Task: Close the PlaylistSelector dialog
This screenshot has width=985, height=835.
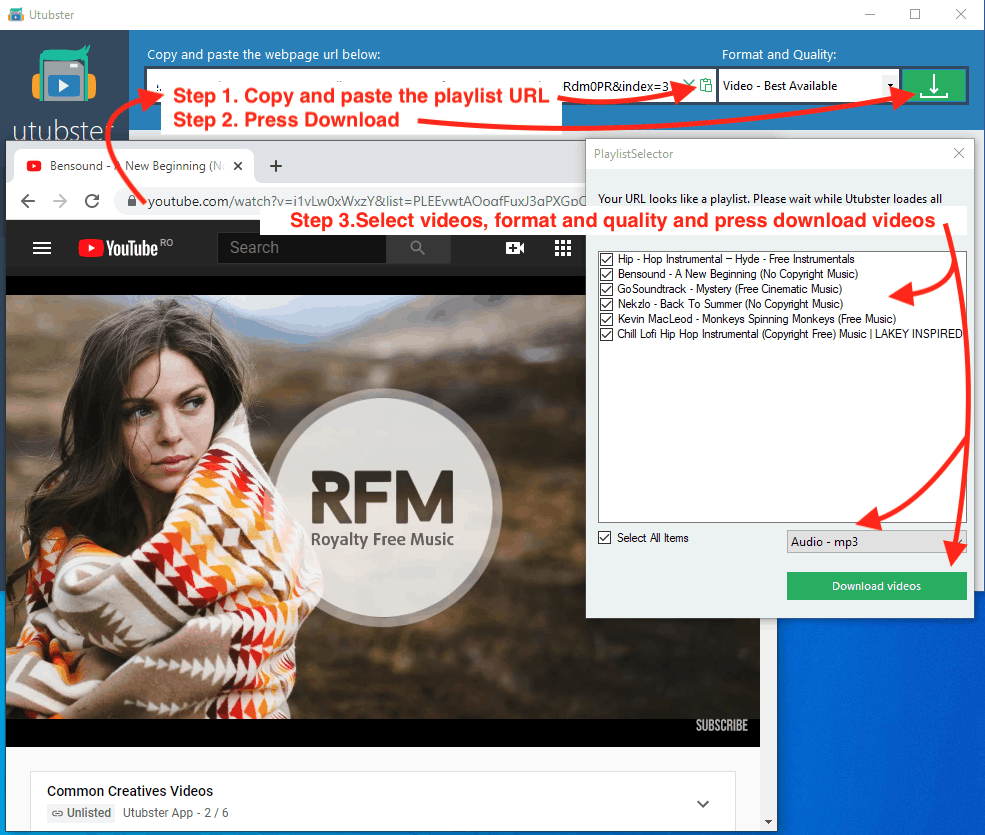Action: pos(959,153)
